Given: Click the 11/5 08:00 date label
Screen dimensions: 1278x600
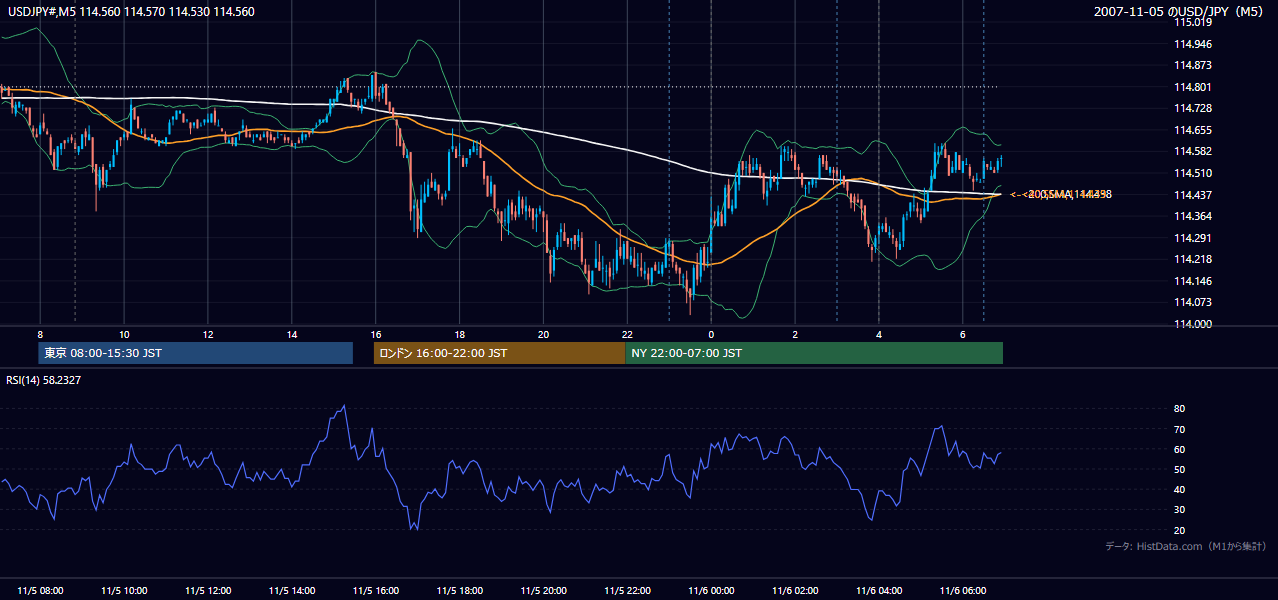Looking at the screenshot, I should pyautogui.click(x=40, y=591).
